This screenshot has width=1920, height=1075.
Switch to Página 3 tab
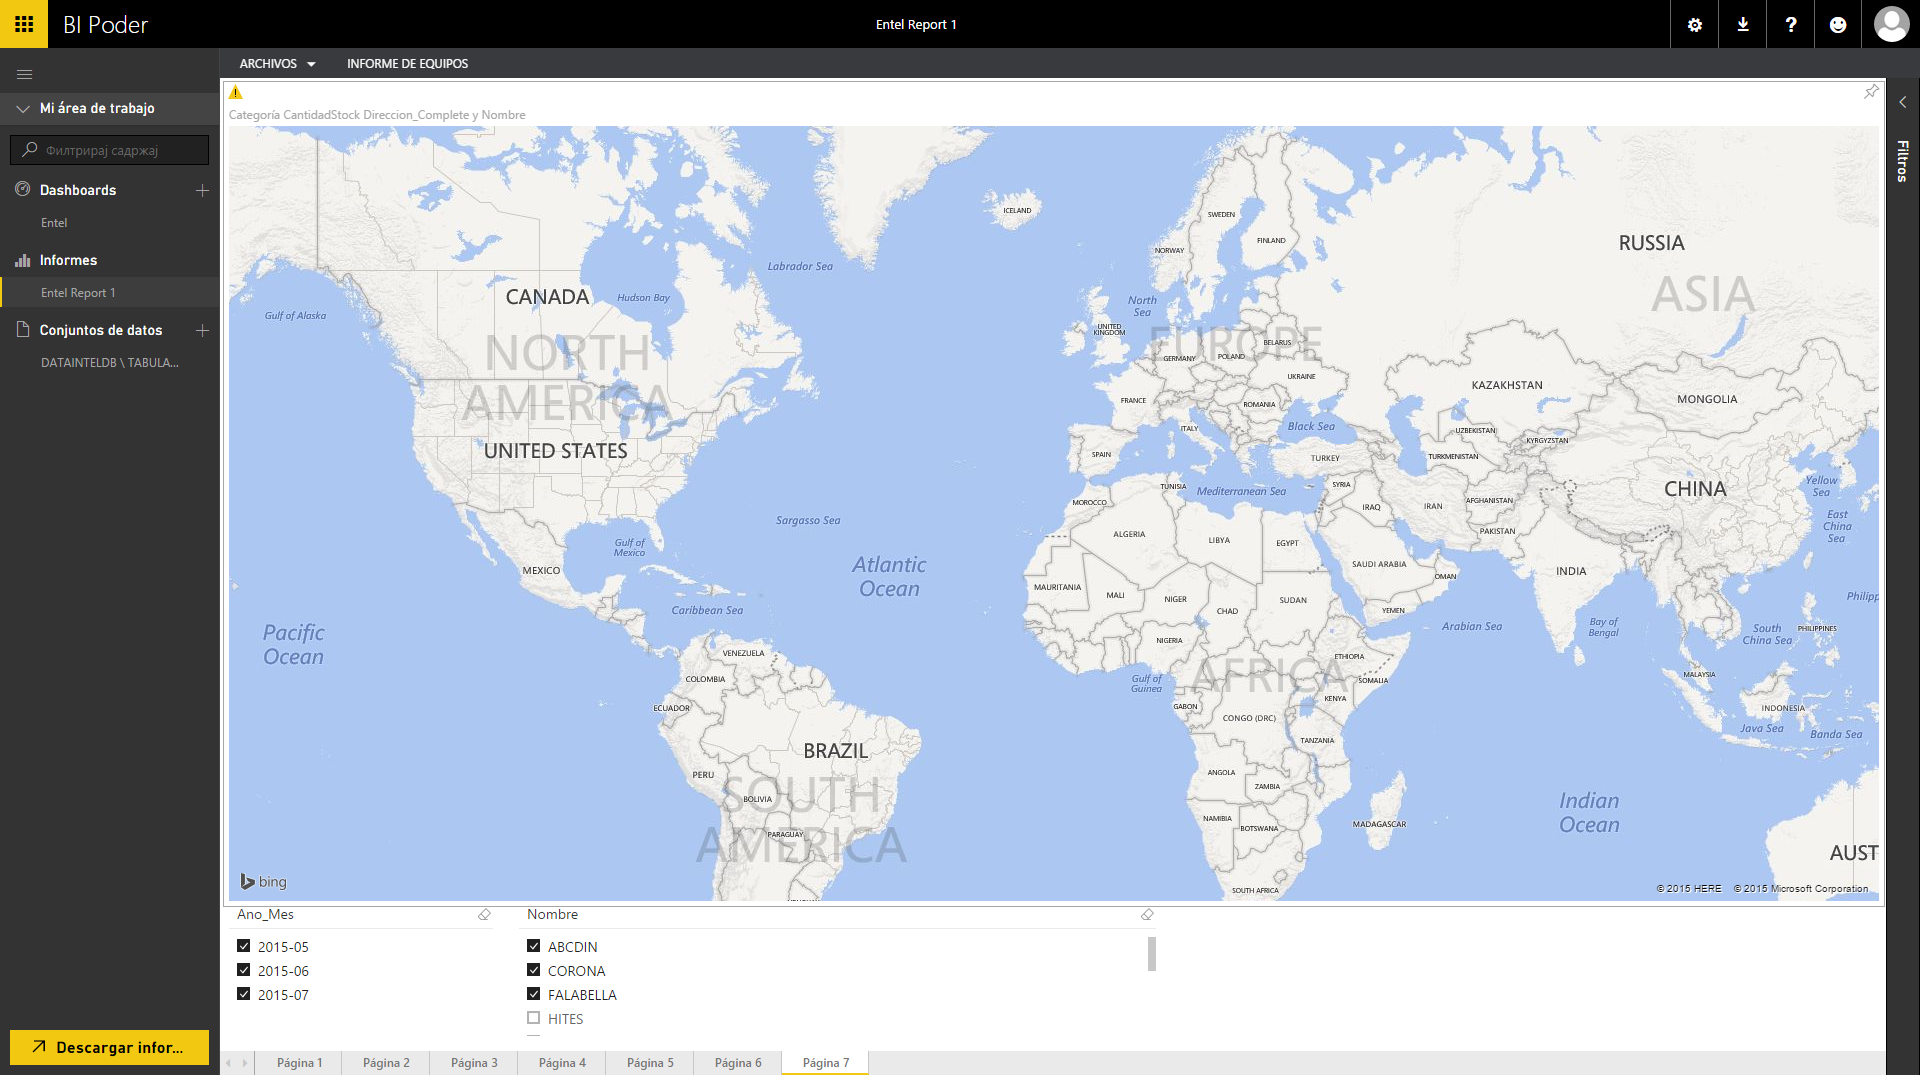pos(474,1063)
